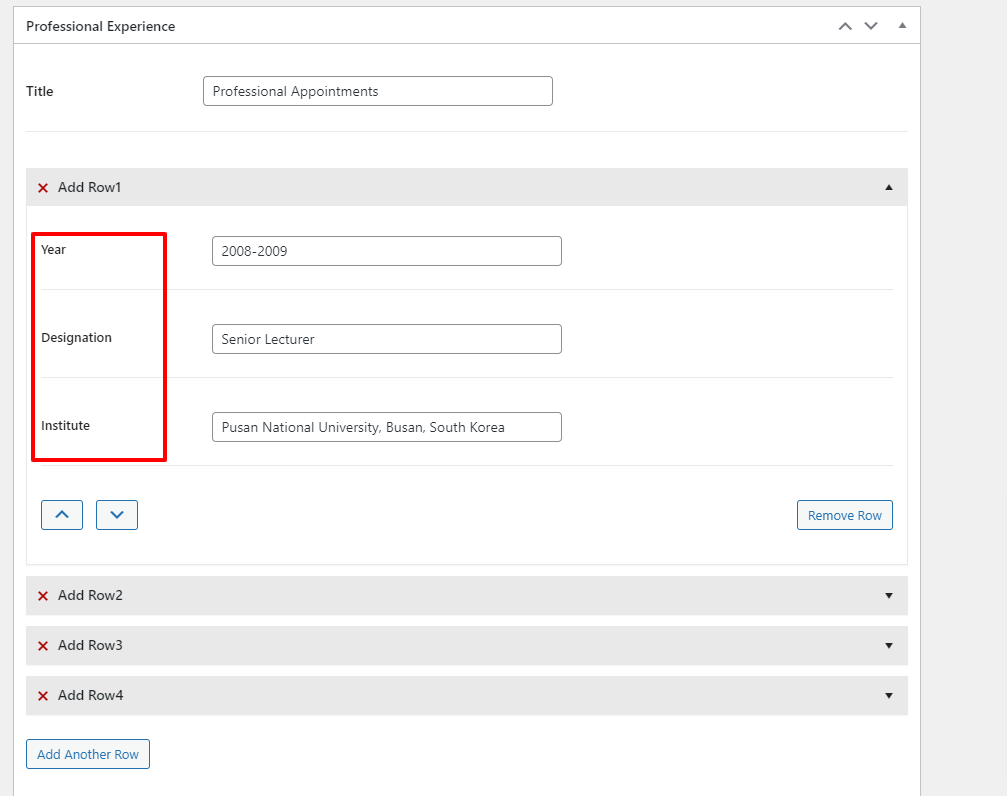Expand Add Row4 section arrow
Screen dimensions: 1007x796
click(x=889, y=695)
